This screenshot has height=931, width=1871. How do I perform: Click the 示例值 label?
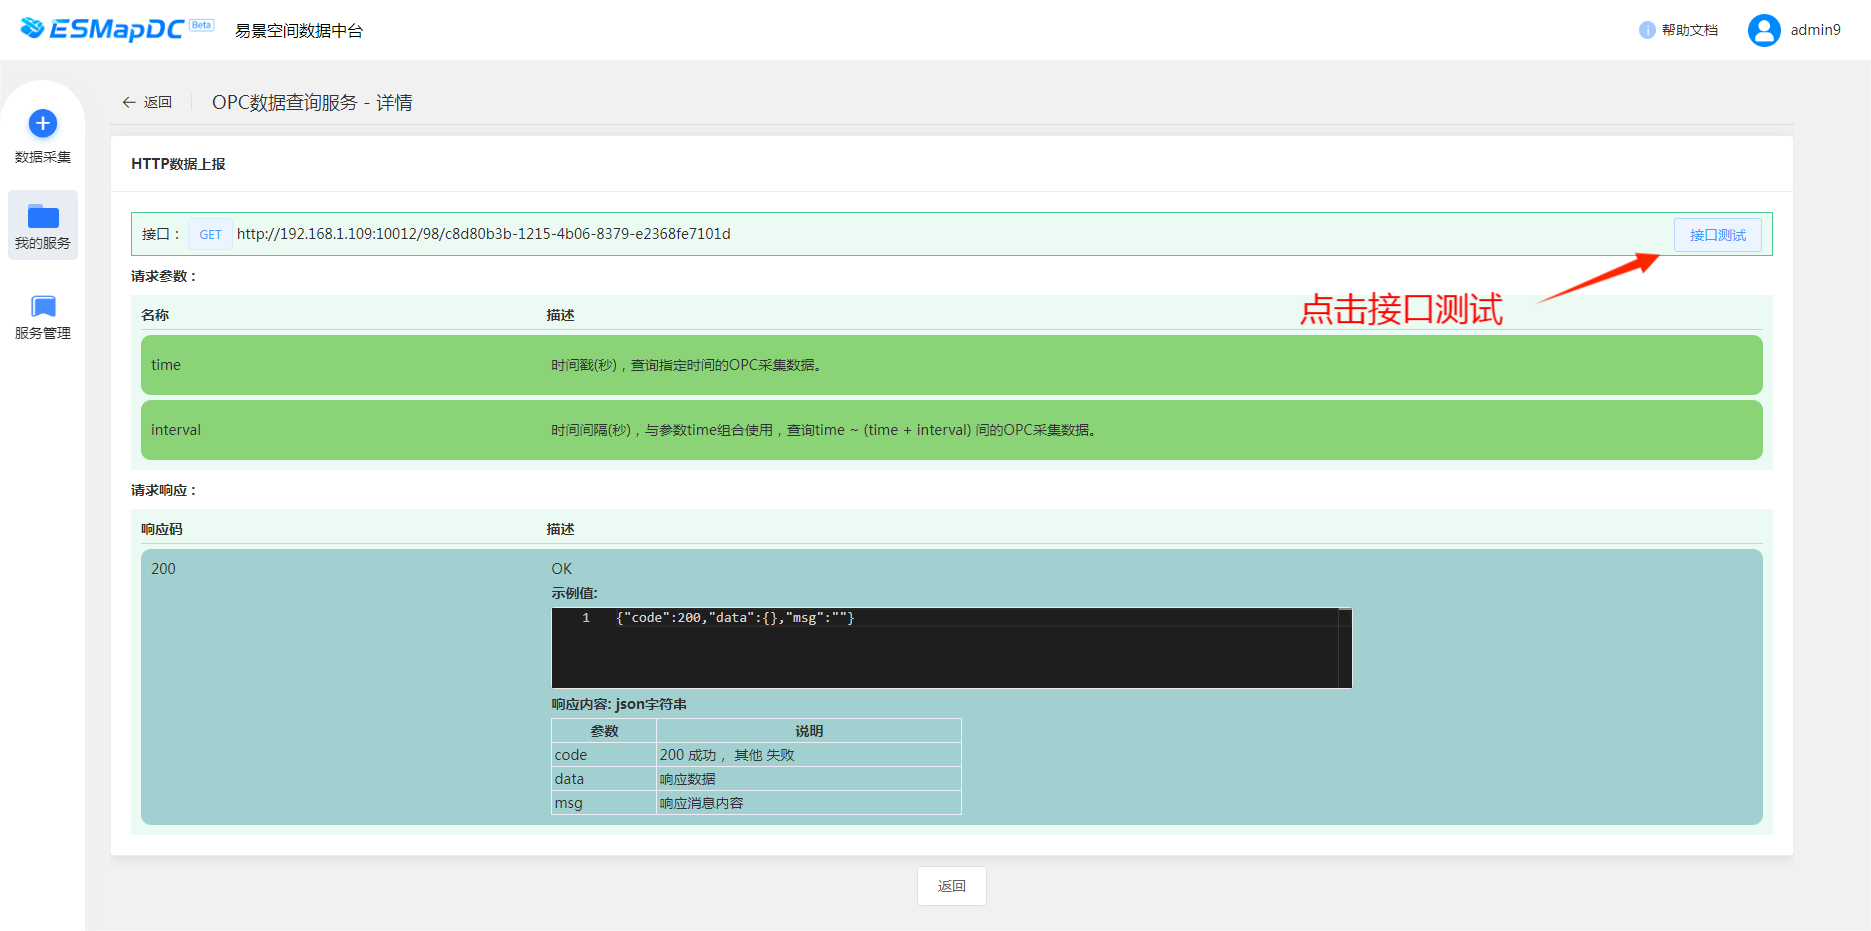(x=574, y=593)
